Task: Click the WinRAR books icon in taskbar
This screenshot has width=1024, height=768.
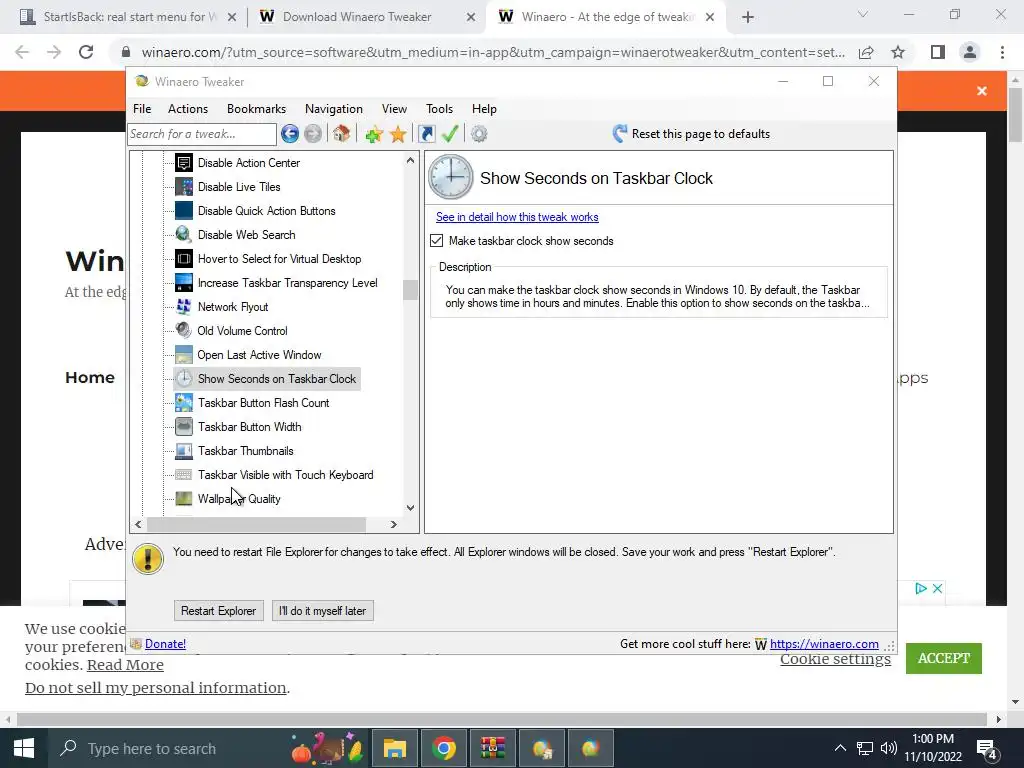Action: click(x=492, y=748)
